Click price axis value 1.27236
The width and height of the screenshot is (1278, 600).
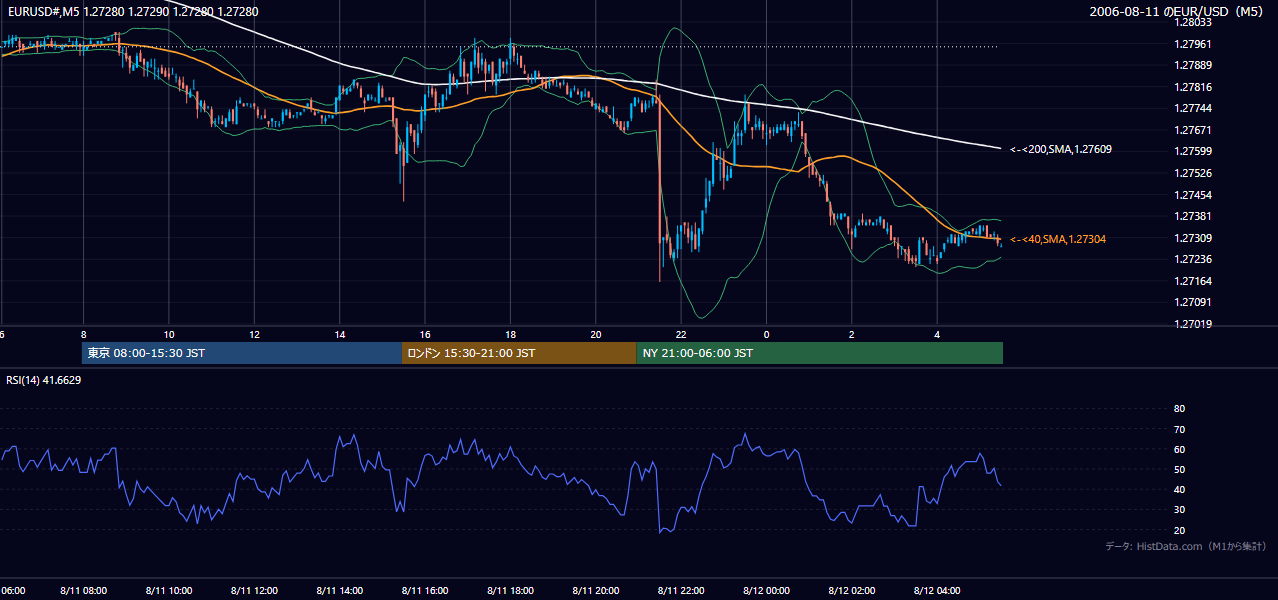click(x=1194, y=259)
